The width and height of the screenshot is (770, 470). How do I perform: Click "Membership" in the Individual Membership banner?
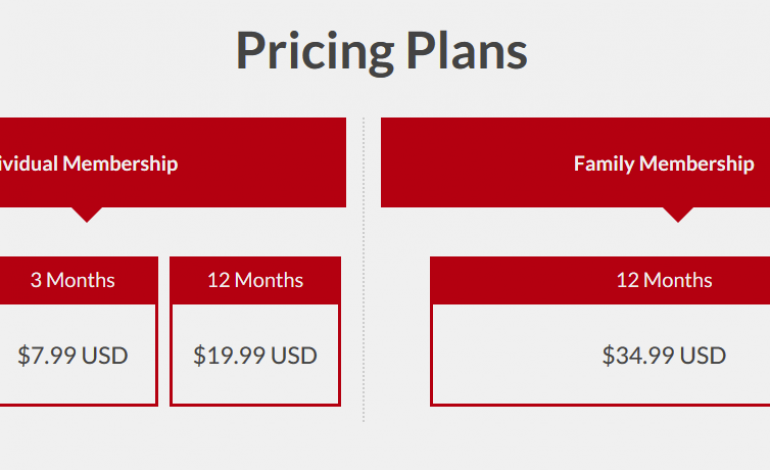tap(120, 163)
